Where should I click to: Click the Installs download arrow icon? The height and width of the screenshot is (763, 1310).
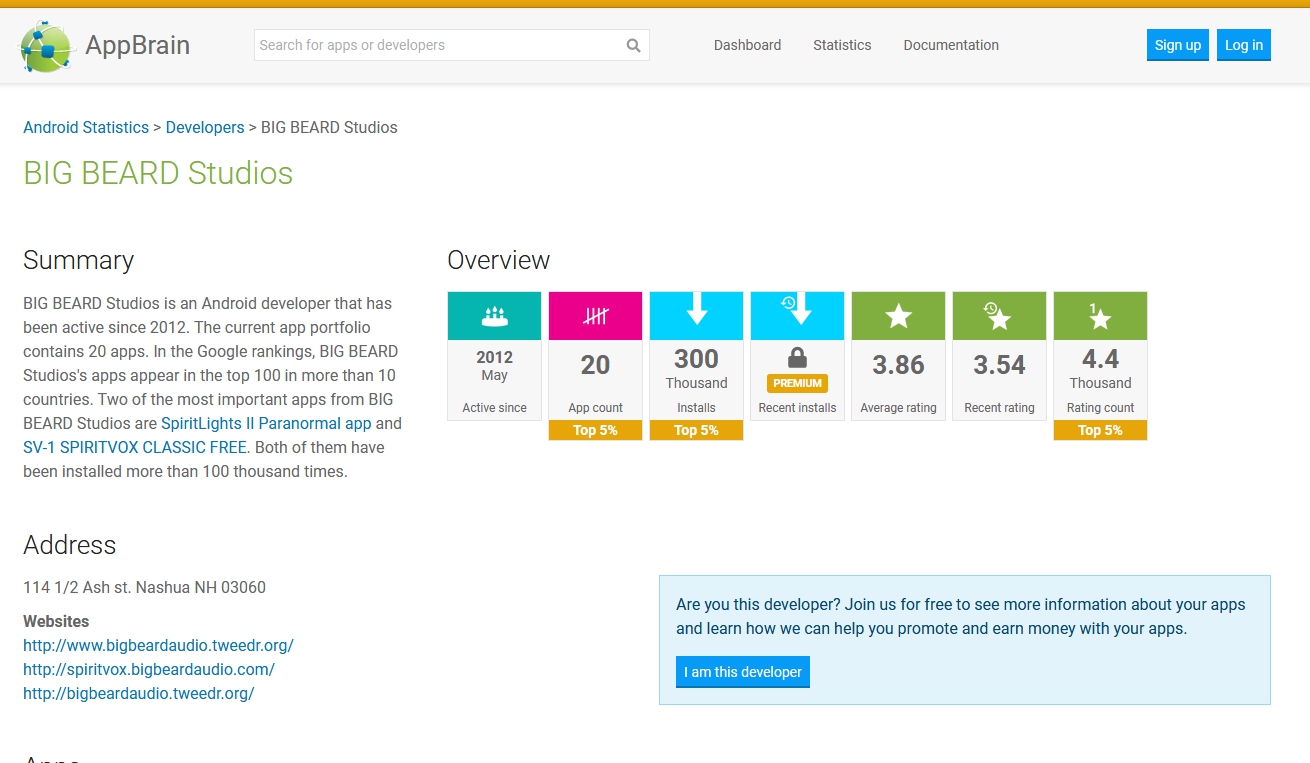[697, 309]
